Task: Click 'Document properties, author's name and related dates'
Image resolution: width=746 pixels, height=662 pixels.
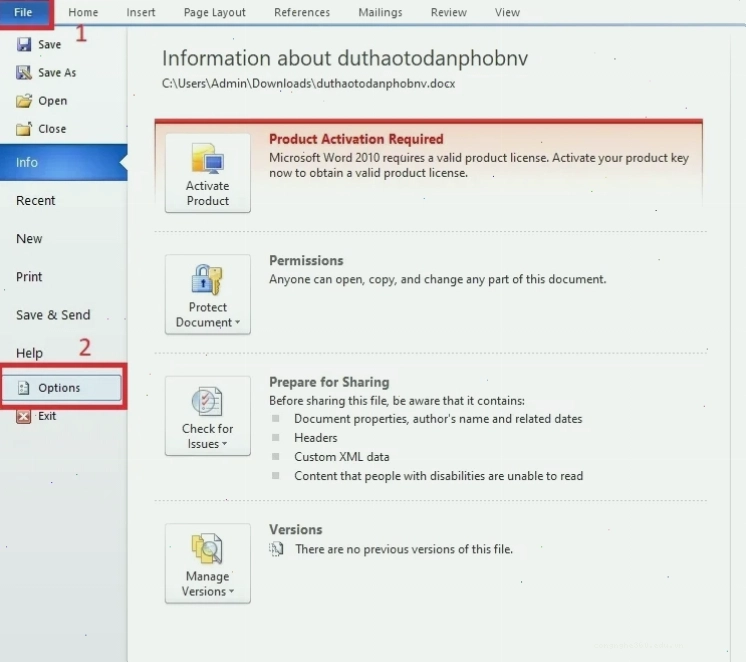Action: [438, 419]
